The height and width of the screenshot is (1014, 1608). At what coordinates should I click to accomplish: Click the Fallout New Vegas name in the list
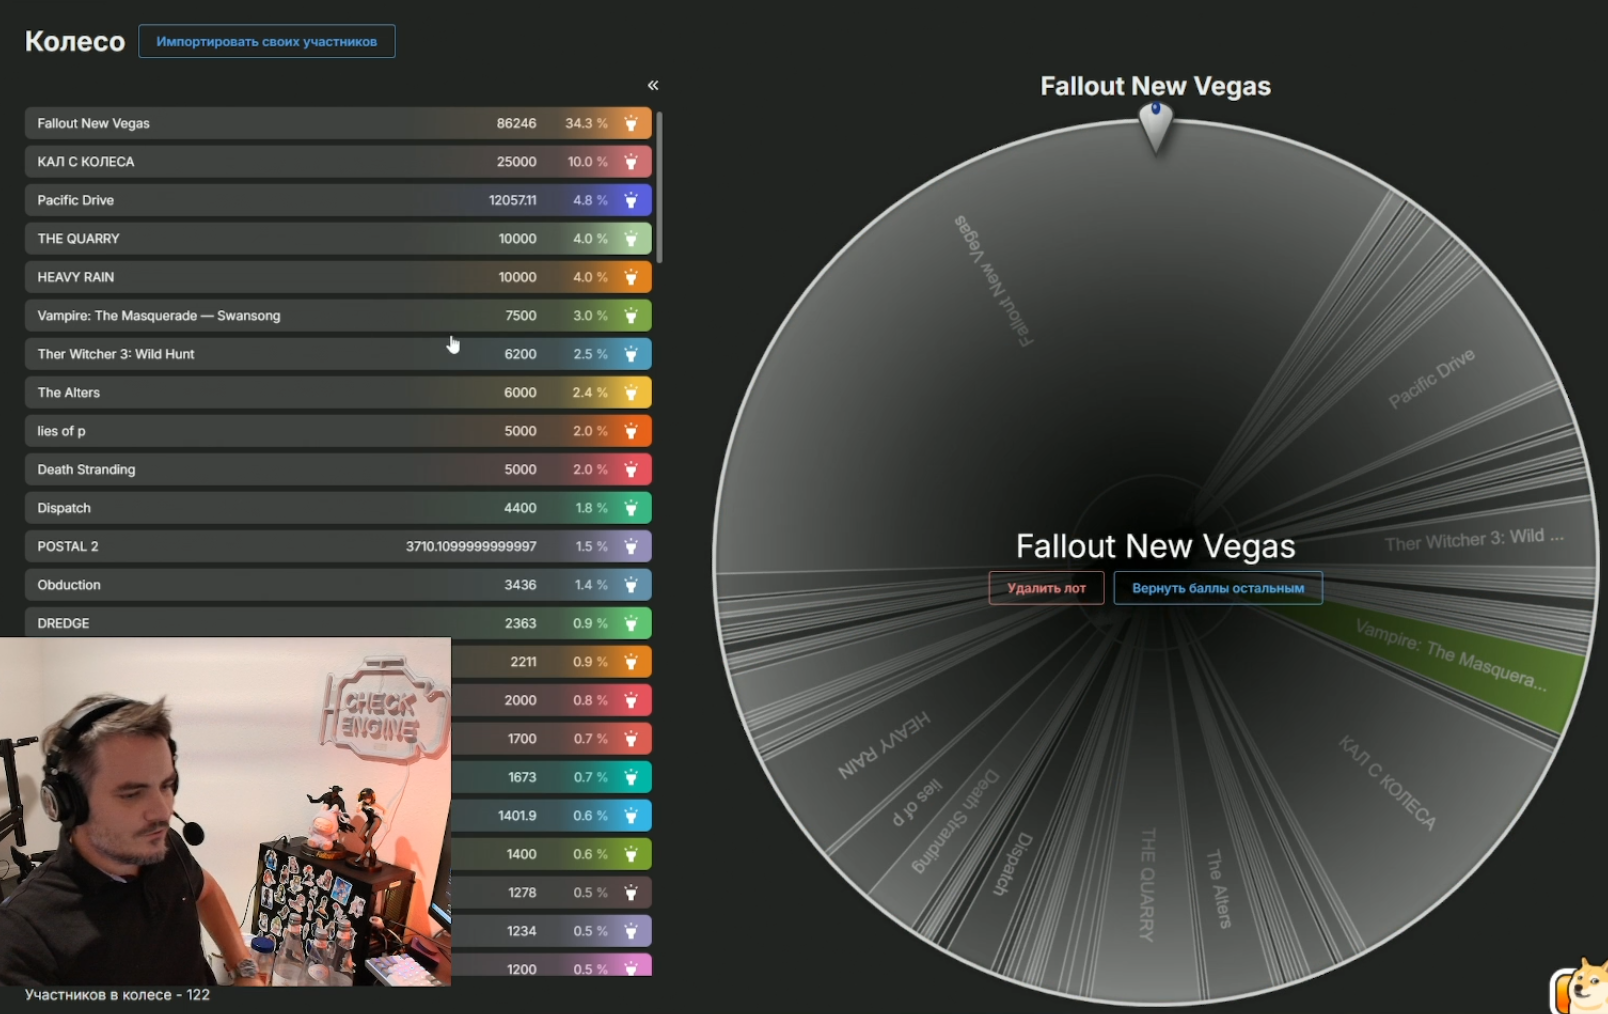pos(93,123)
